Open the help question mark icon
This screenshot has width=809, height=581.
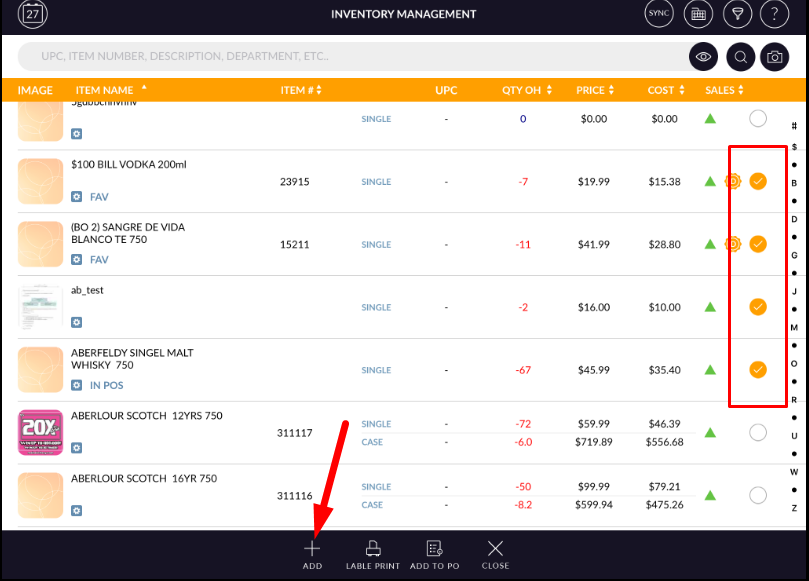point(775,14)
